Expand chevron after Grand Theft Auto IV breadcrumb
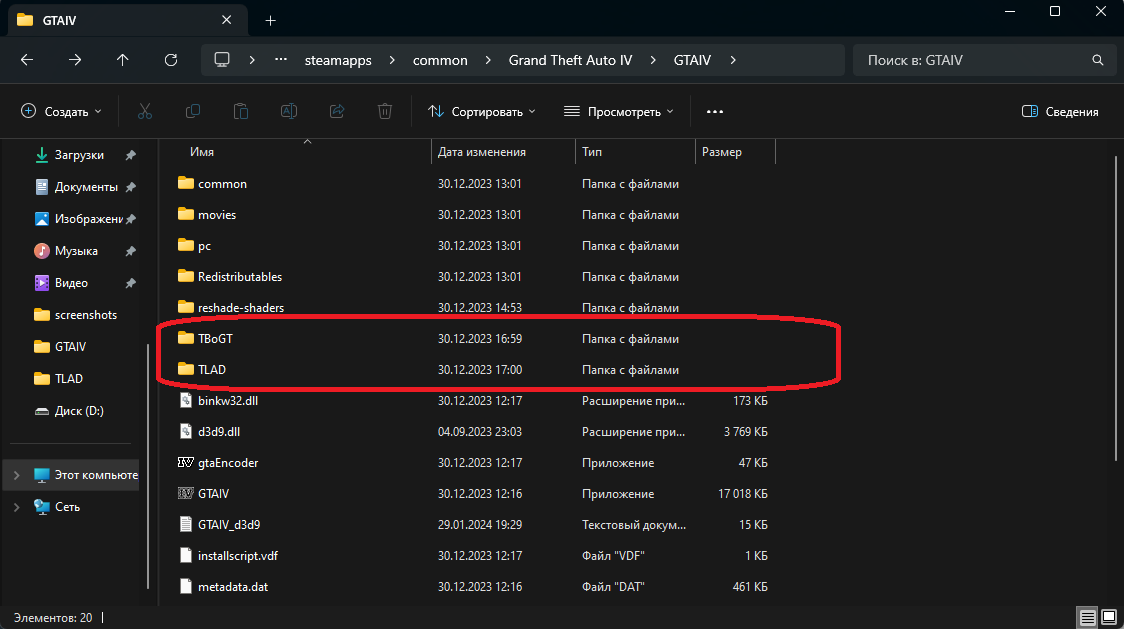The image size is (1124, 629). (x=653, y=60)
